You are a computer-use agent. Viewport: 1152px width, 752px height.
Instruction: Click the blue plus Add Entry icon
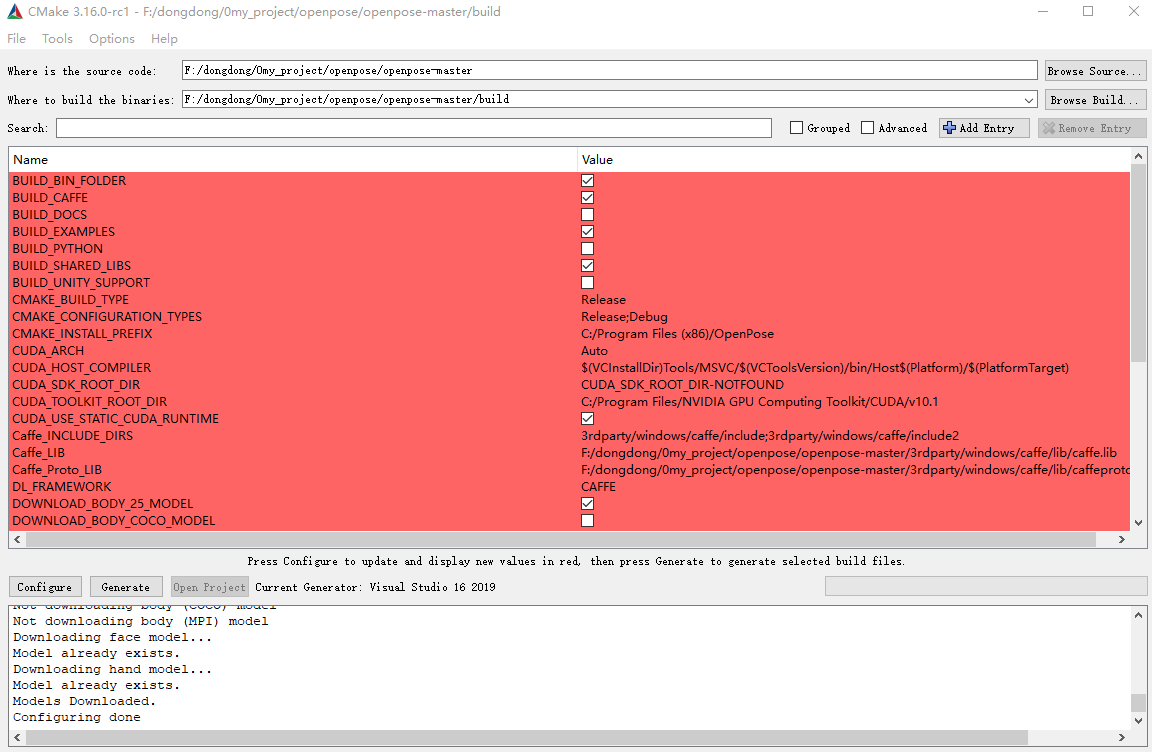(949, 128)
